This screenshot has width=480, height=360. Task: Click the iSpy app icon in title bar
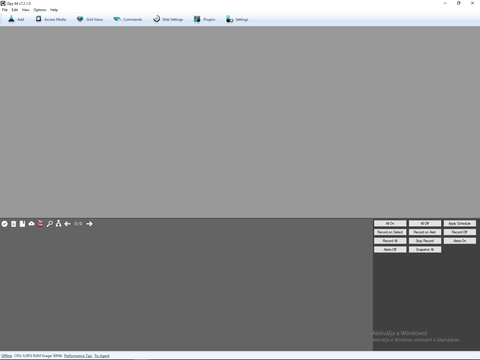click(x=3, y=3)
